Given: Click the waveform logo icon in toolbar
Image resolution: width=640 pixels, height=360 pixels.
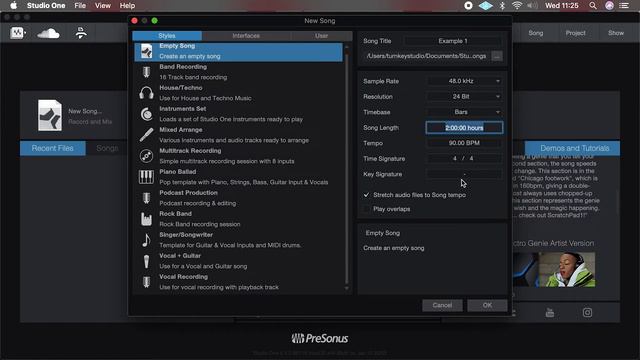Looking at the screenshot, I should coord(17,33).
